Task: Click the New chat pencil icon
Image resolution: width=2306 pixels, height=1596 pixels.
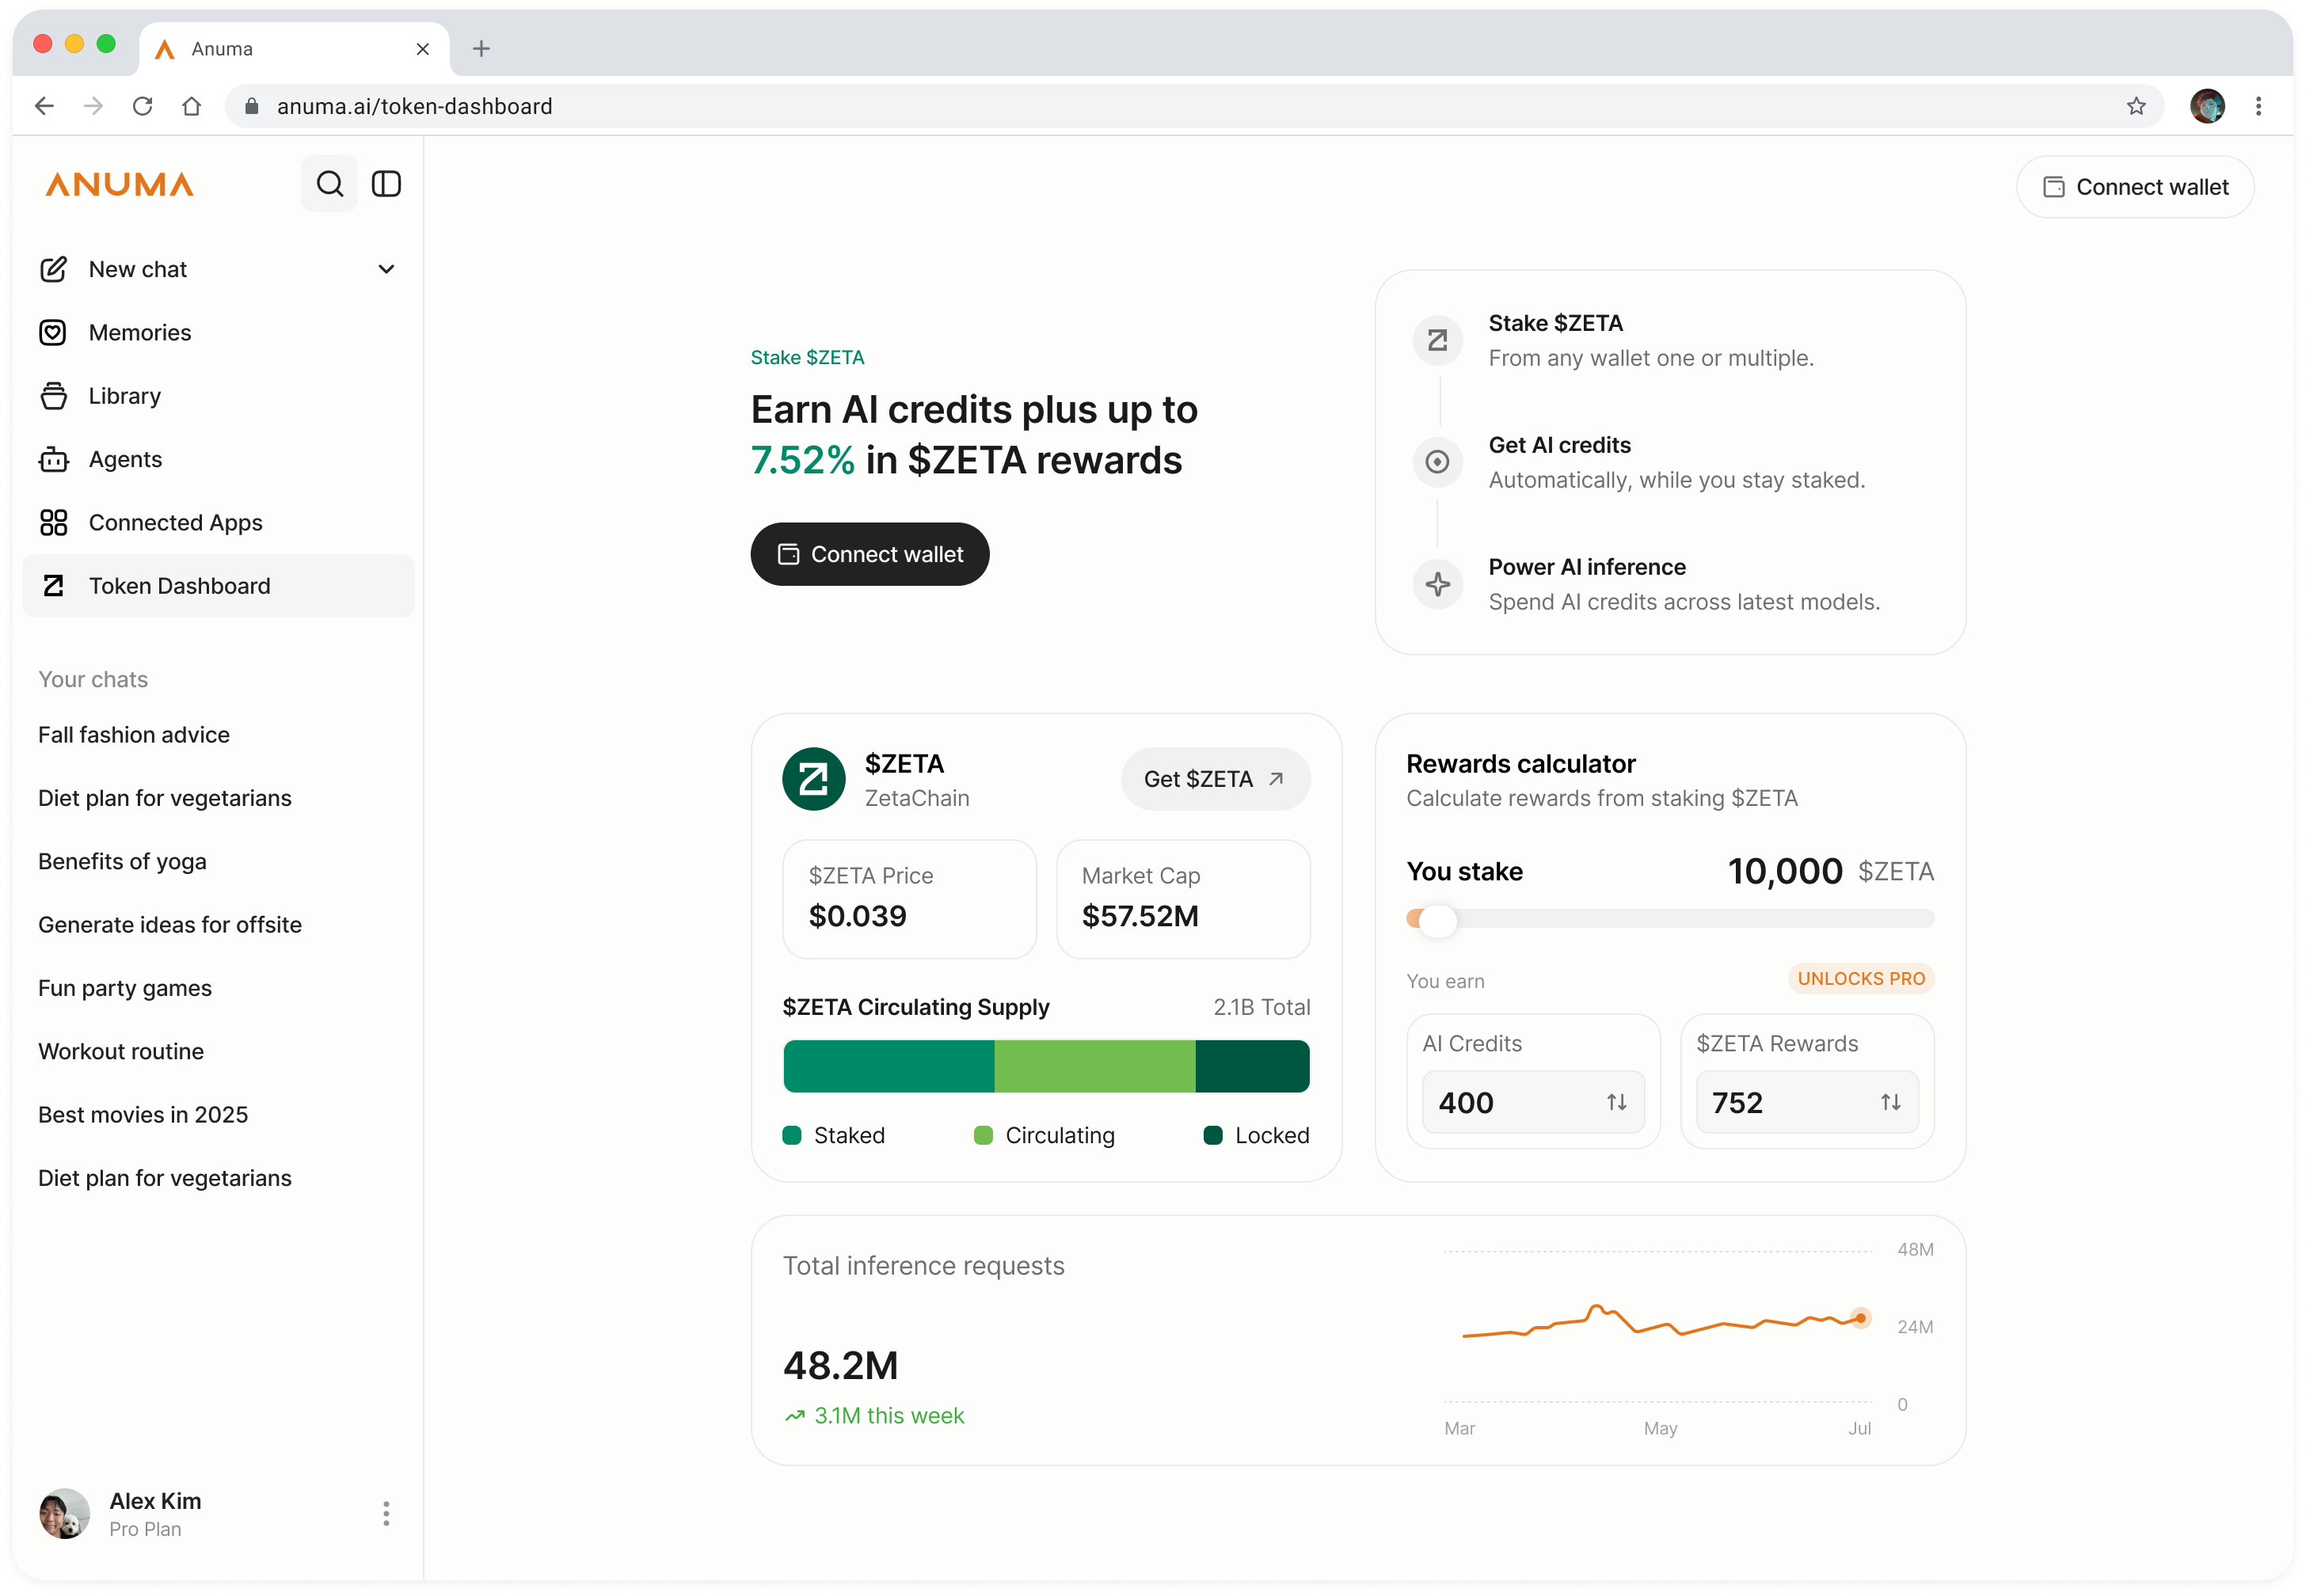Action: click(53, 269)
